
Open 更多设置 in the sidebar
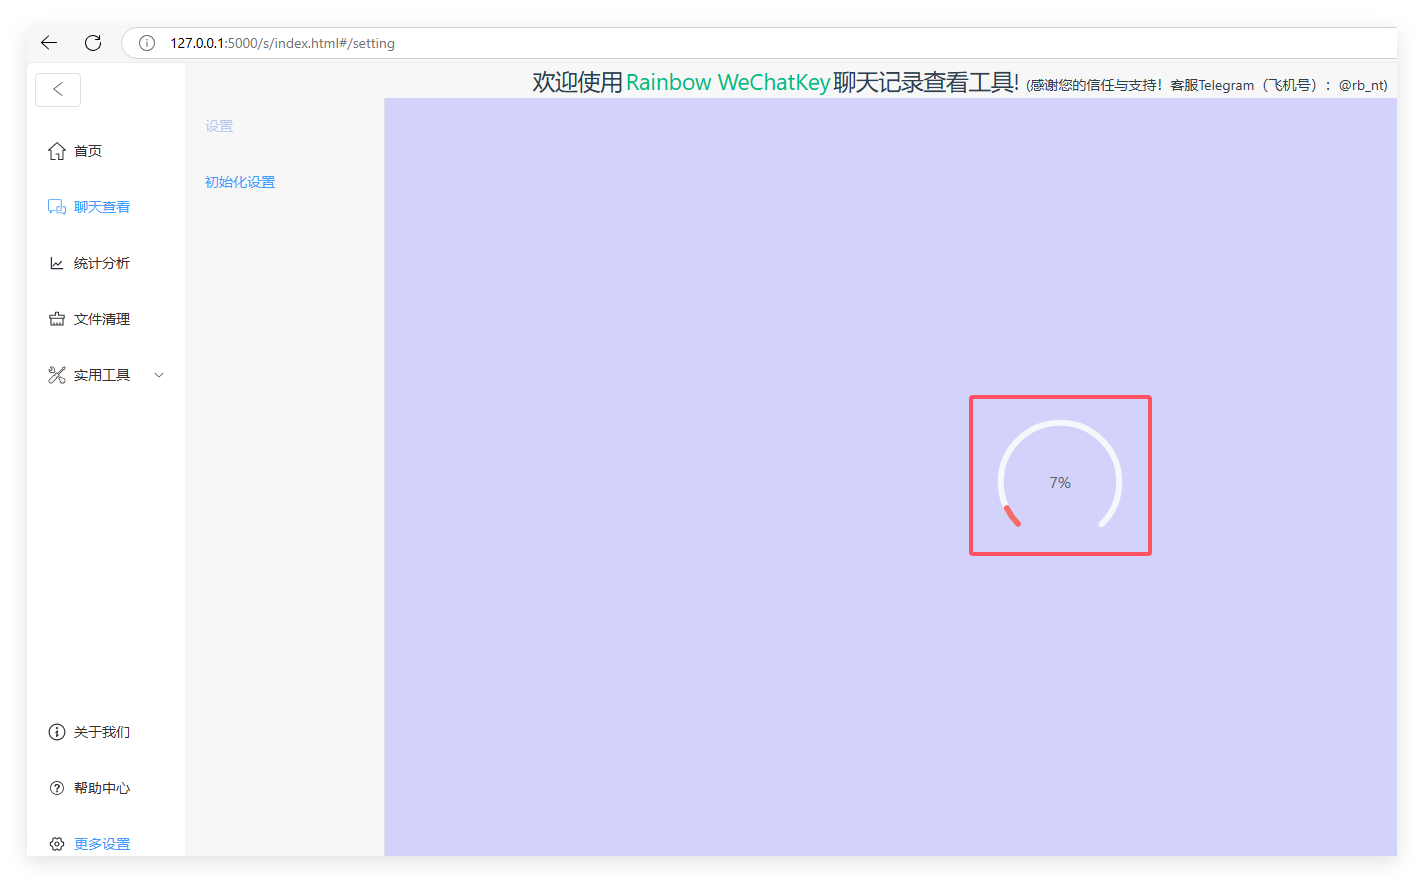(102, 844)
